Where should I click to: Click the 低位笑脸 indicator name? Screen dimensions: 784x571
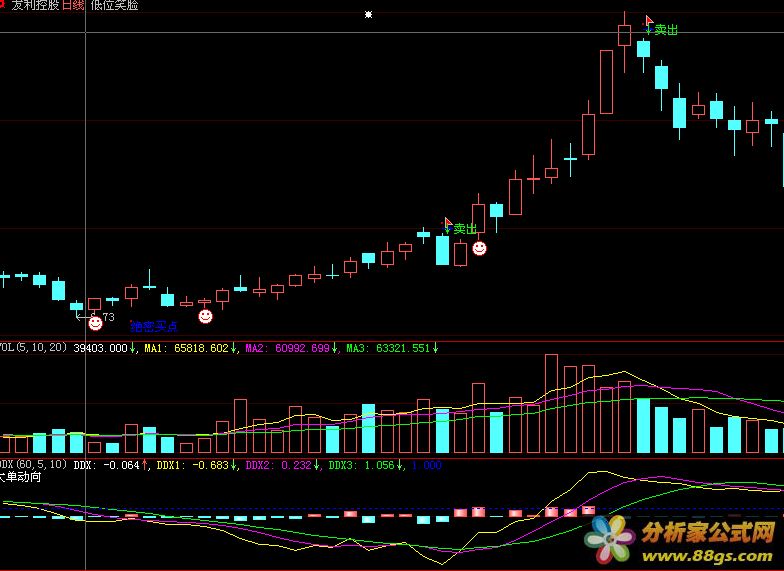[114, 6]
